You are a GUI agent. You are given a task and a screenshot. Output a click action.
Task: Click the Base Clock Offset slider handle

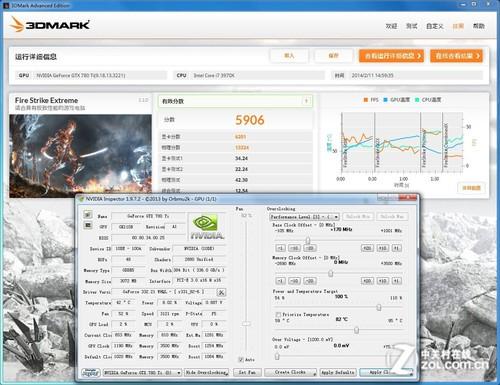(308, 240)
